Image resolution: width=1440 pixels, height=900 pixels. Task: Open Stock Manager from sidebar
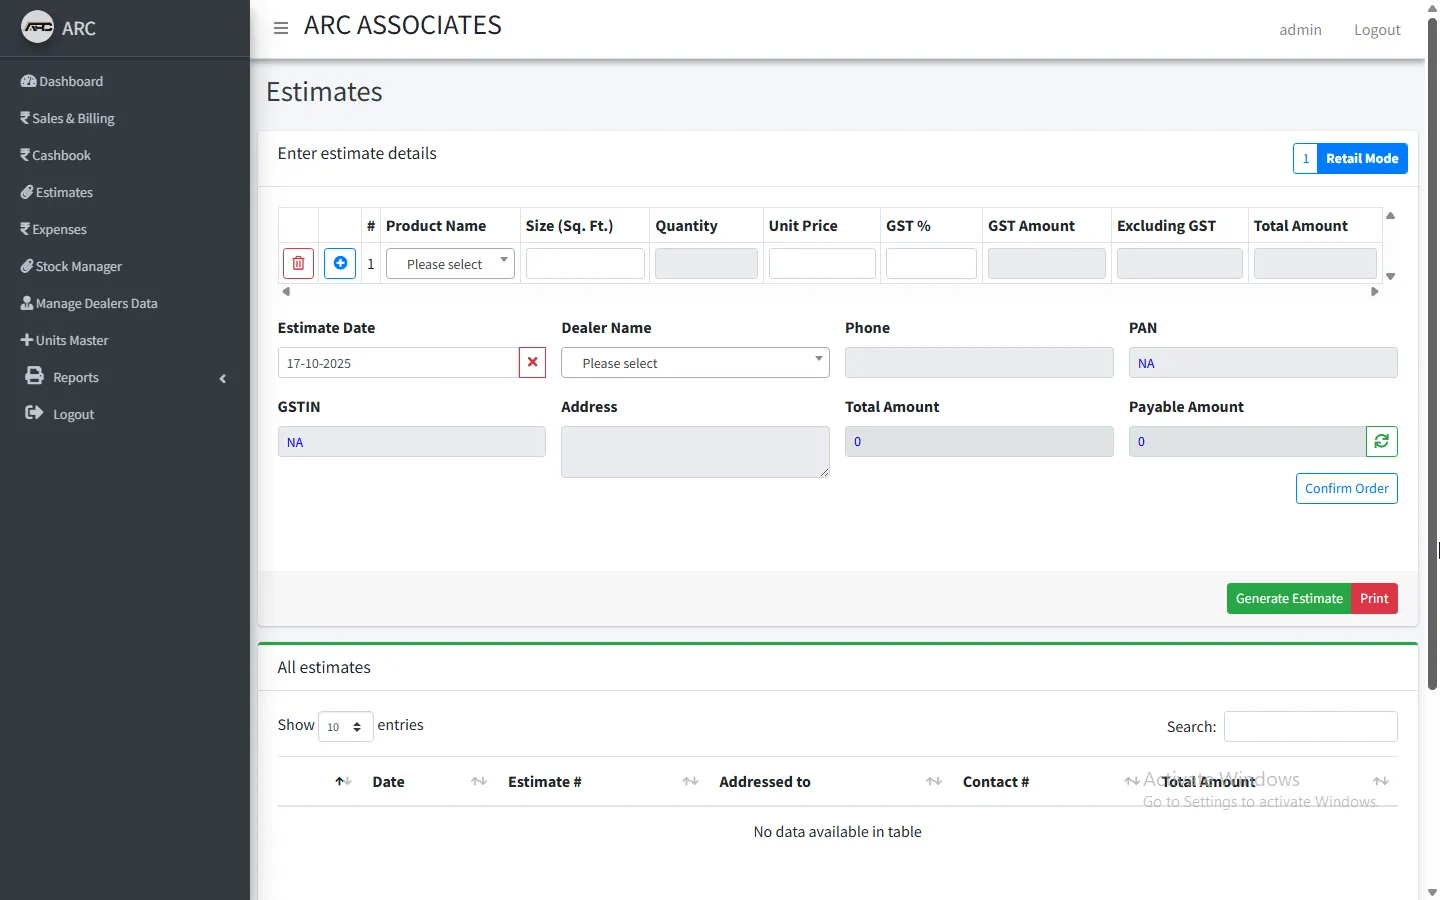[x=78, y=267]
